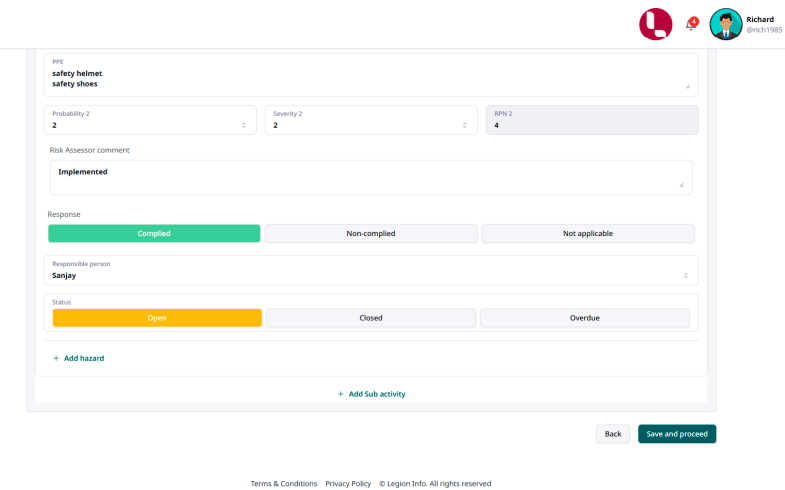Click resize grip of Risk Assessor comment
Viewport: 785px width, 490px height.
coord(681,184)
